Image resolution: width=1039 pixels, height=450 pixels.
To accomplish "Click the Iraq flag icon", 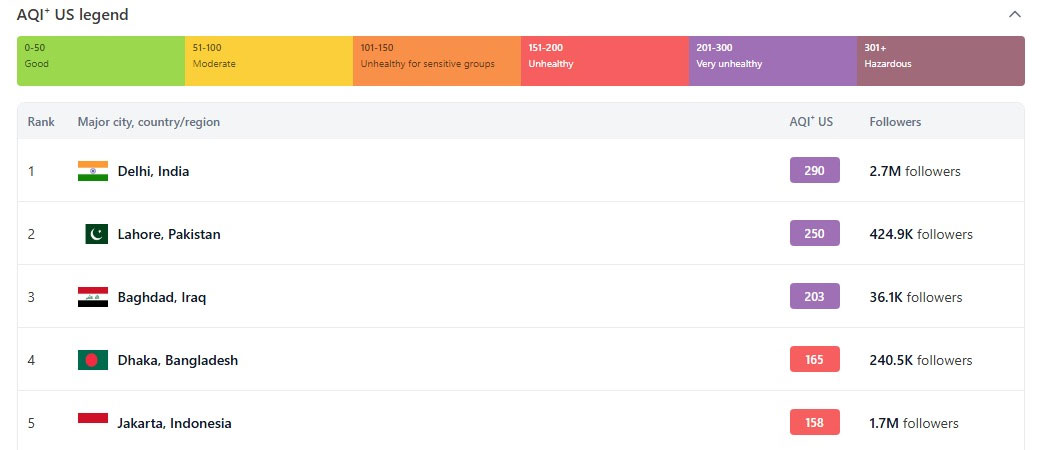I will coord(92,297).
